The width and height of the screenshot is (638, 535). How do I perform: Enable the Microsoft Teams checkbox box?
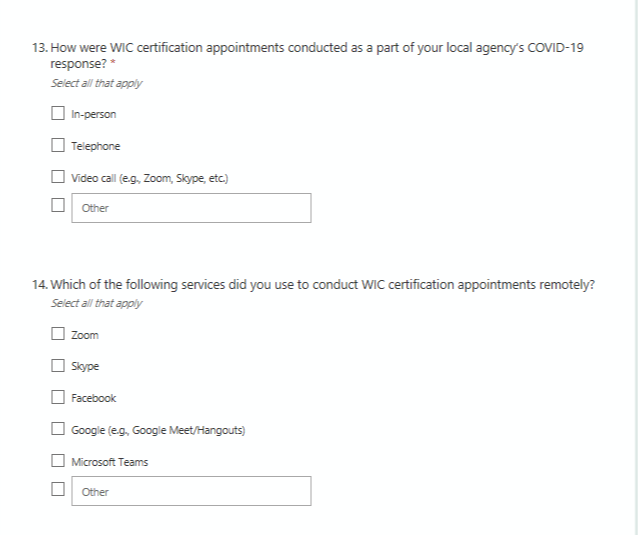[58, 462]
